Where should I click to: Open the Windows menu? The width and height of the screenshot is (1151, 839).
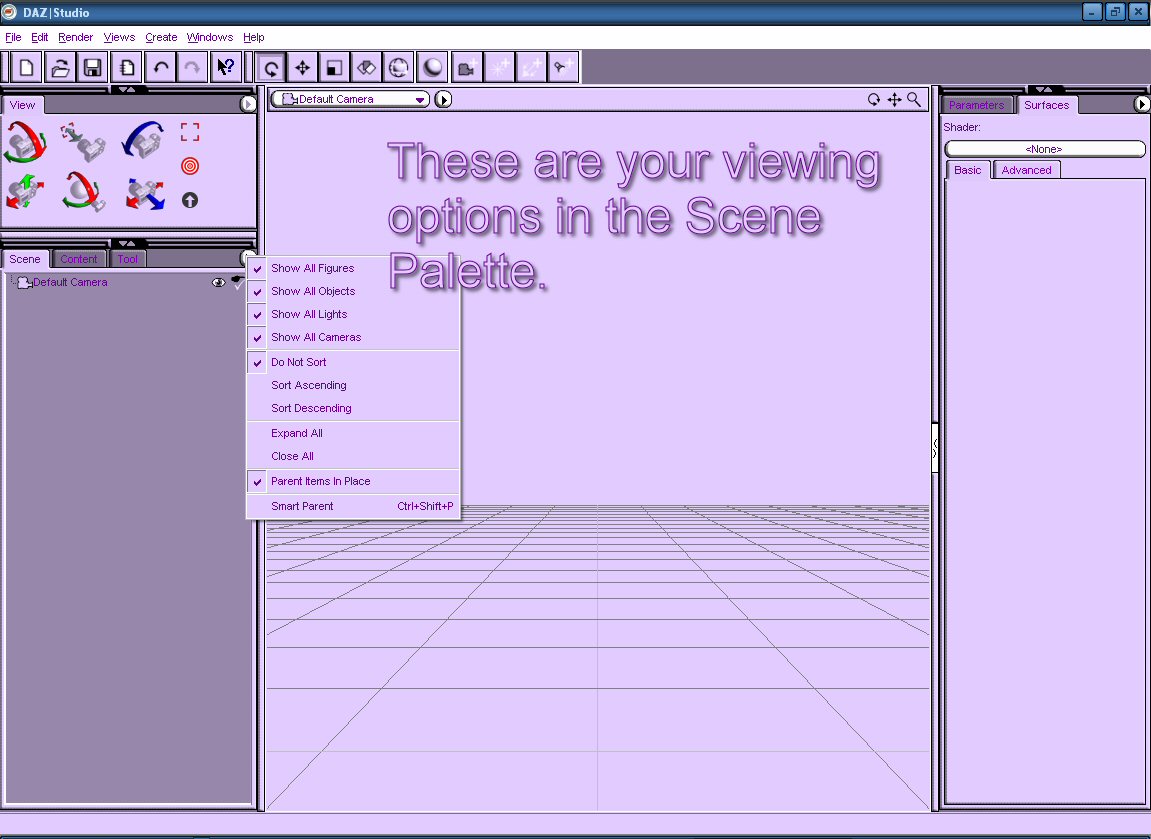tap(210, 37)
